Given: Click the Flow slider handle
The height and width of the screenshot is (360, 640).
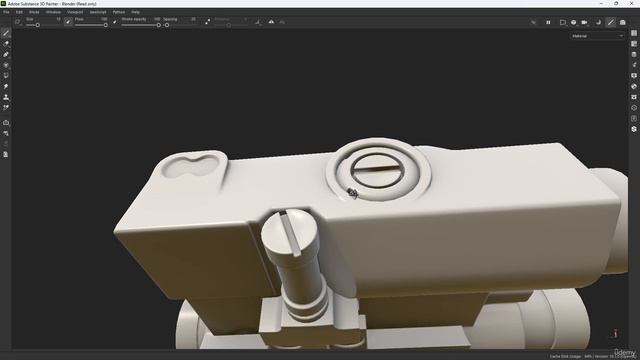Looking at the screenshot, I should (106, 25).
